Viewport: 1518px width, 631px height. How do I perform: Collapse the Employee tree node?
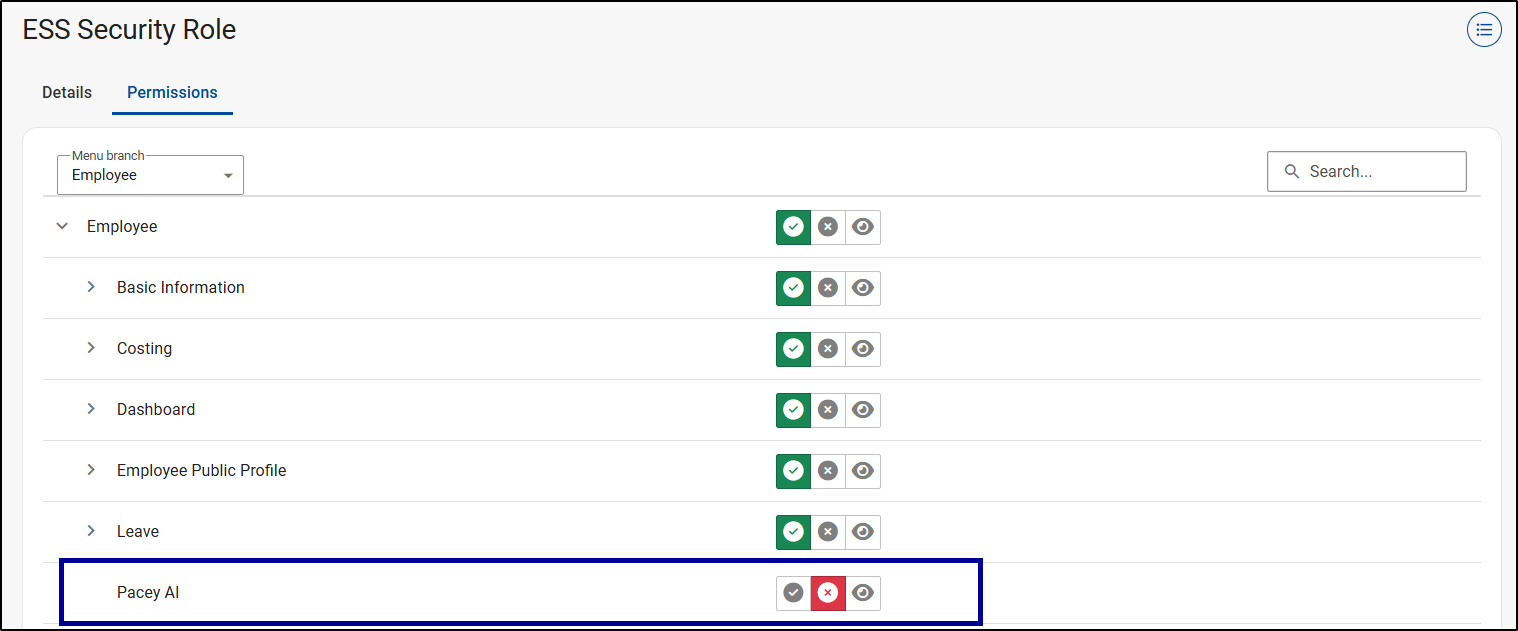coord(63,227)
